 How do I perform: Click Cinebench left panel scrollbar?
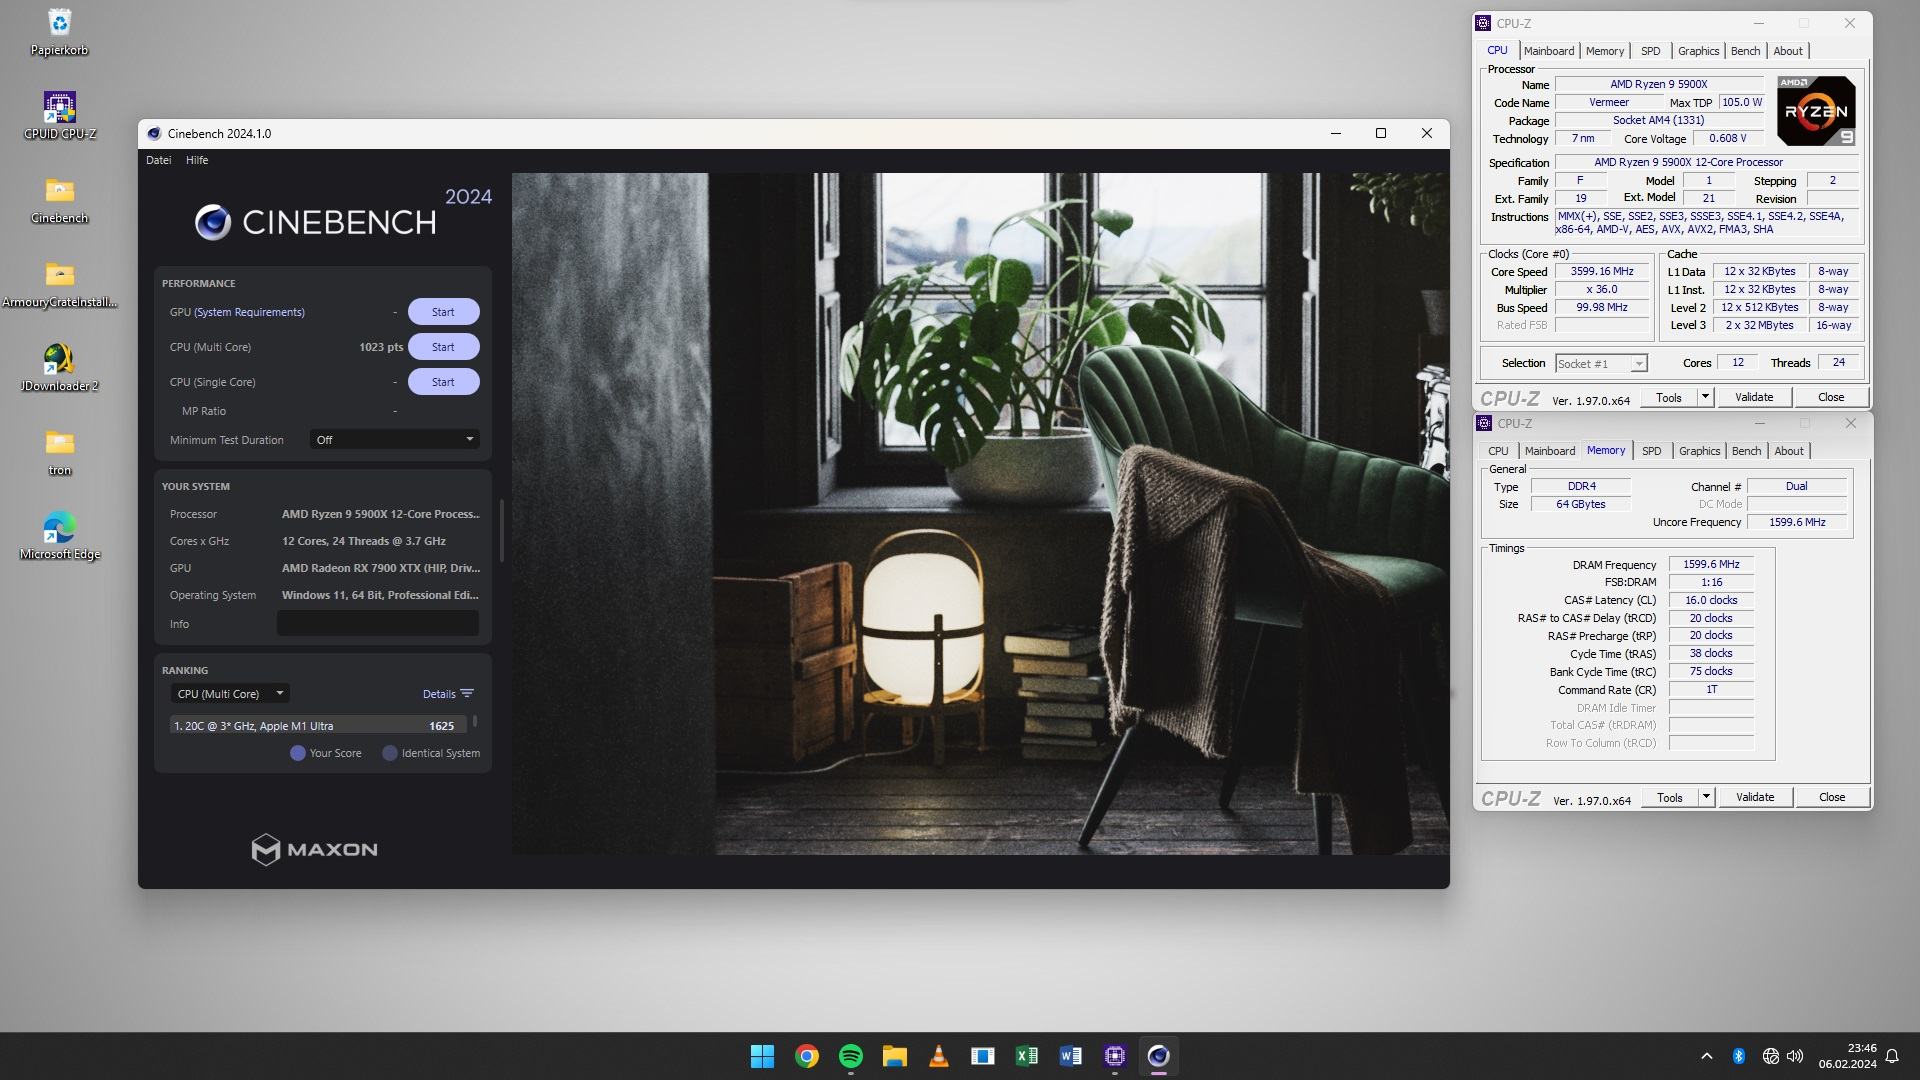pyautogui.click(x=501, y=530)
